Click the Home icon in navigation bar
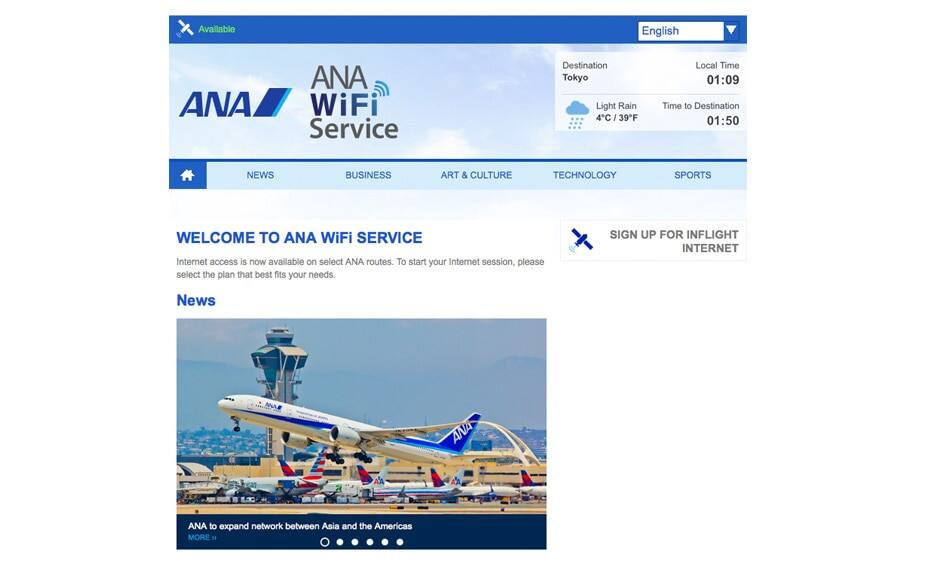Viewport: 930px width, 575px height. (187, 175)
